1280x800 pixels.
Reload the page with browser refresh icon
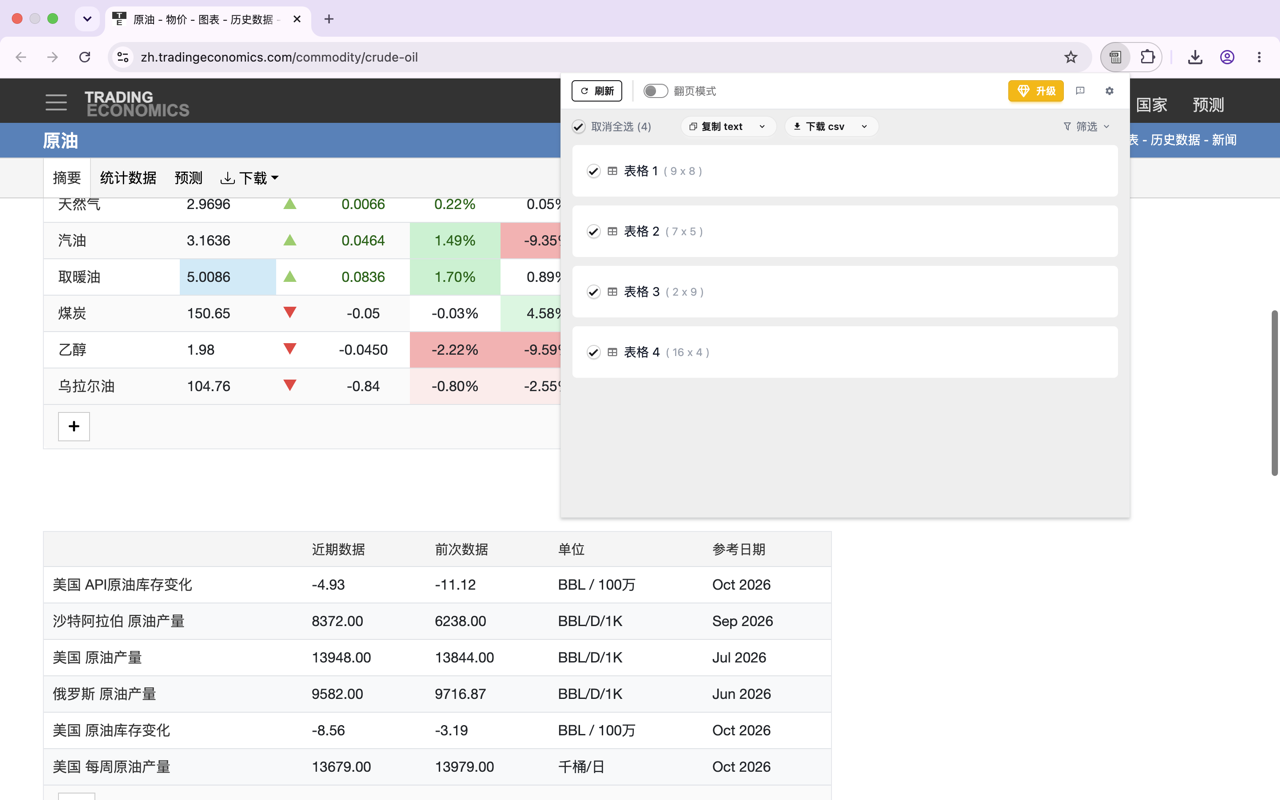[85, 57]
